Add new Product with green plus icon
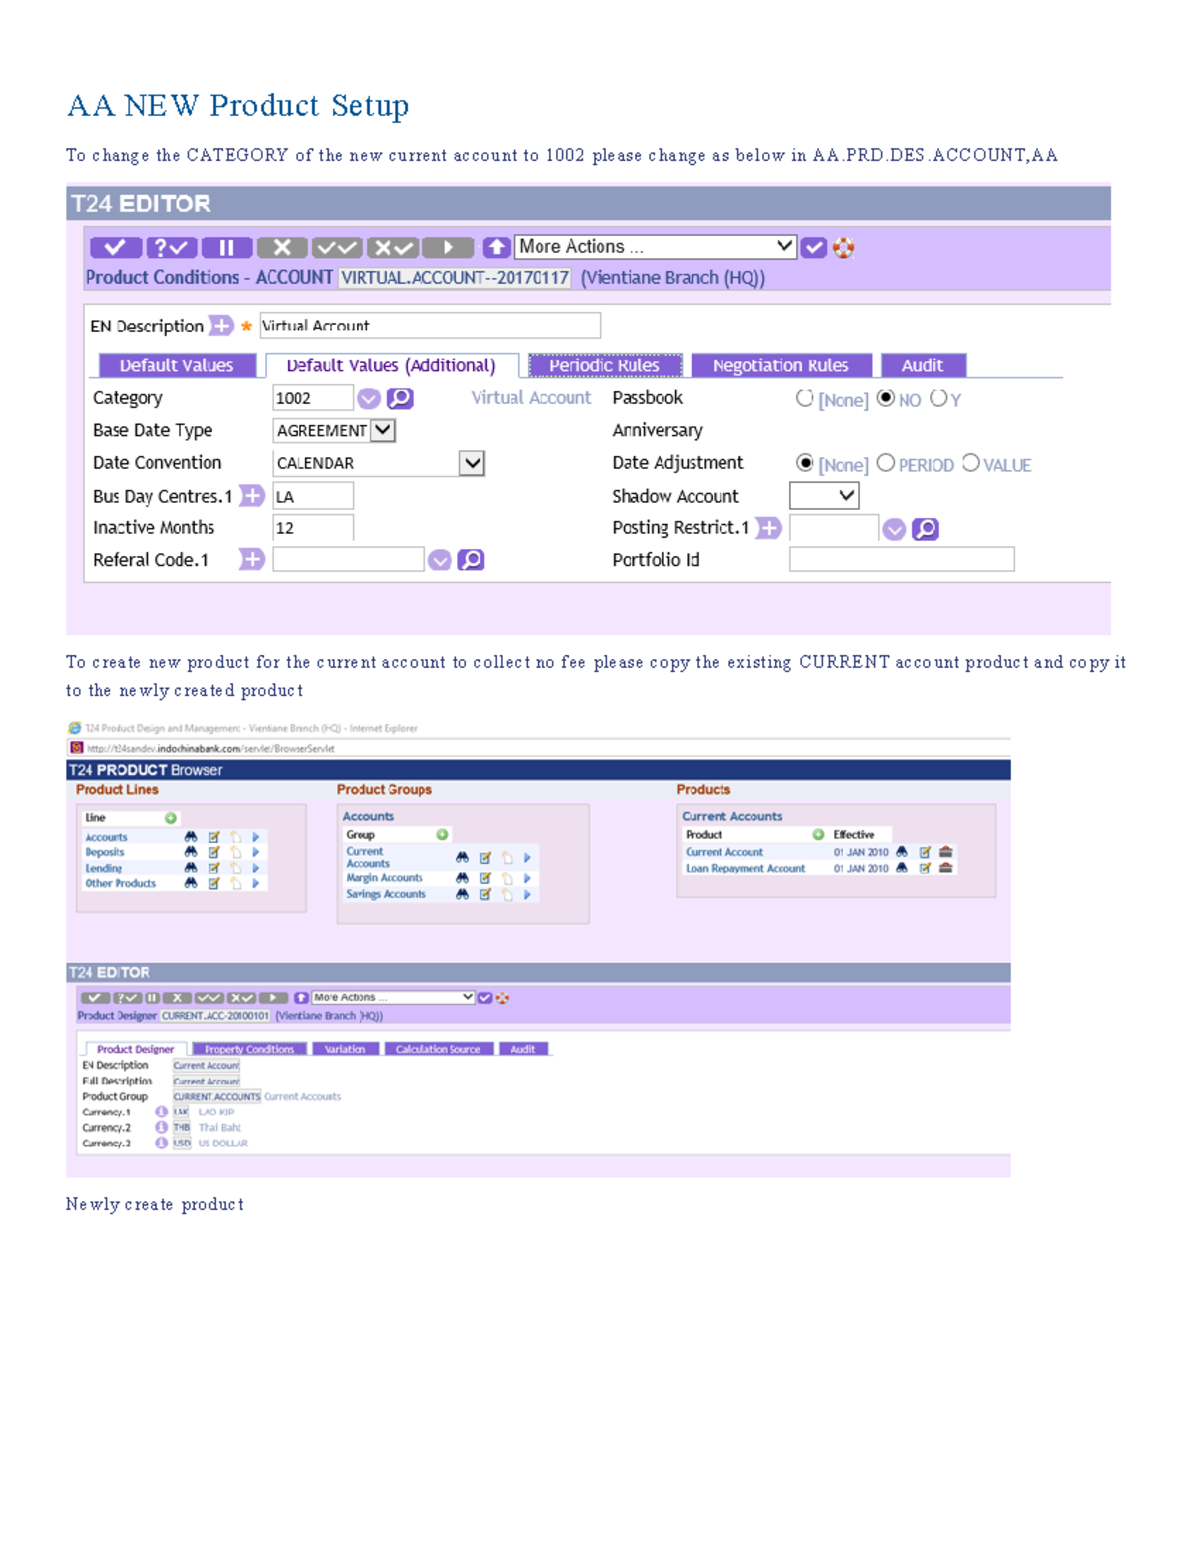 click(x=818, y=834)
